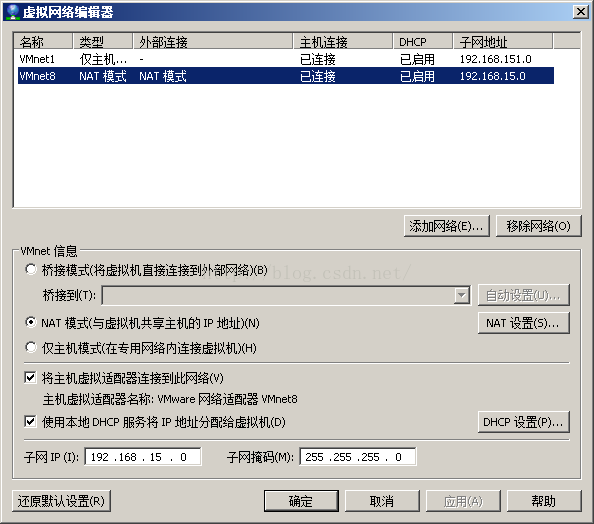
Task: Open NAT 设置(S)... dialog
Action: point(524,323)
